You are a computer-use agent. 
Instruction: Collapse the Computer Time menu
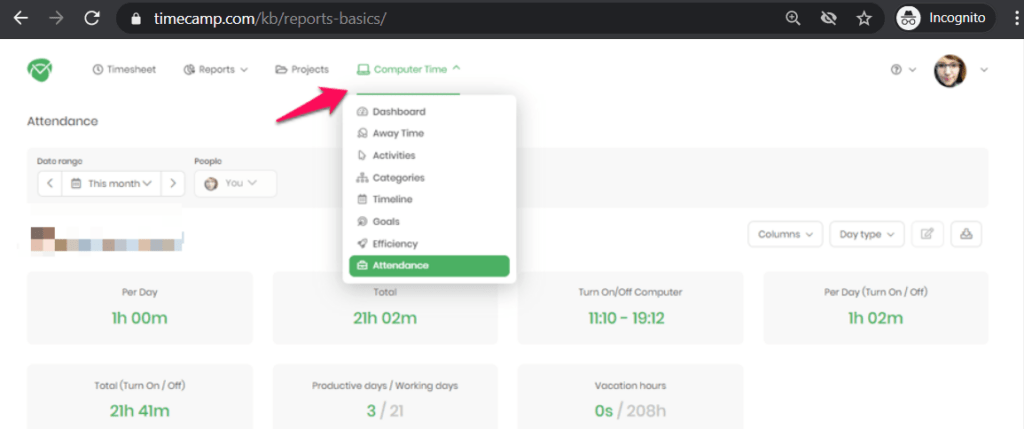(x=409, y=69)
